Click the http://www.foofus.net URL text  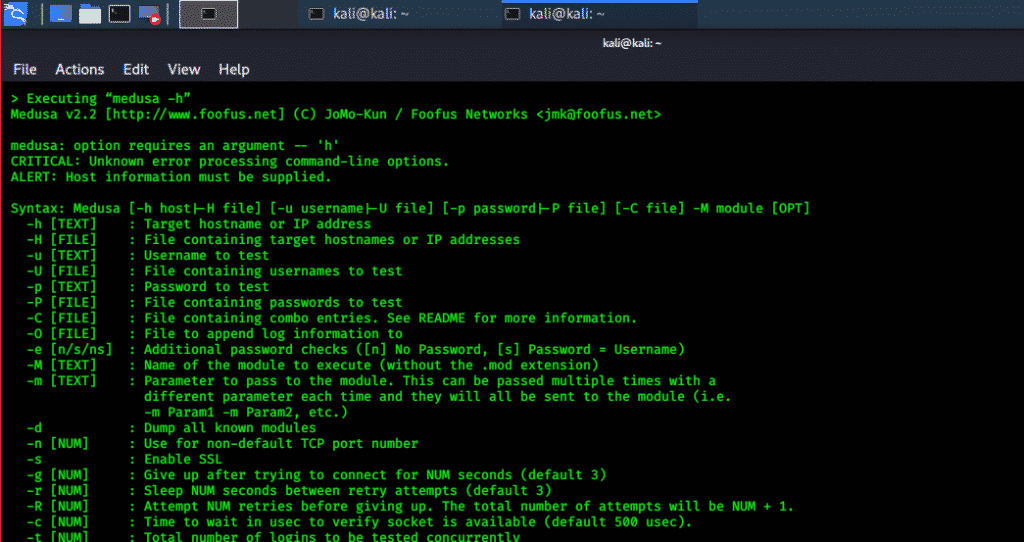point(195,114)
